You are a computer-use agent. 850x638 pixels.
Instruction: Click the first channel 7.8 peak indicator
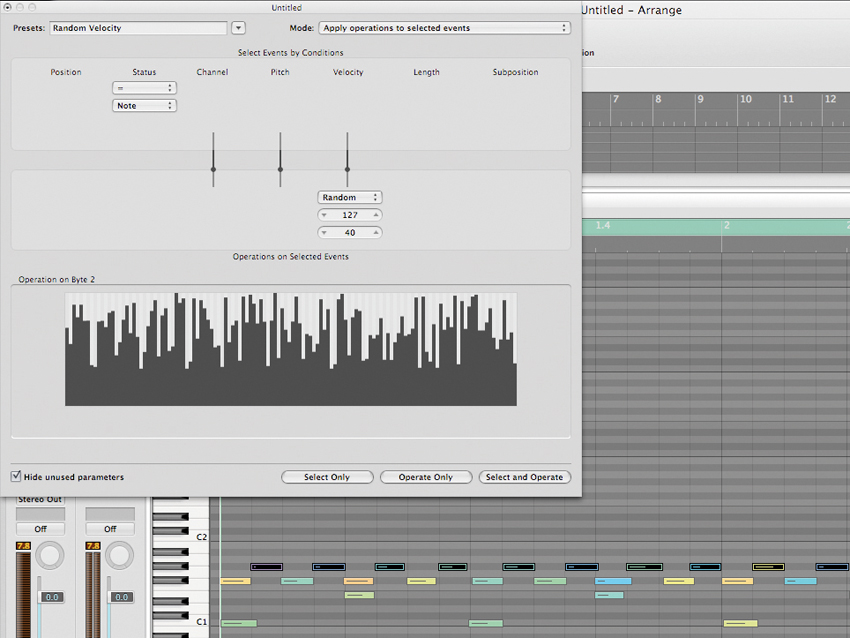(x=23, y=546)
